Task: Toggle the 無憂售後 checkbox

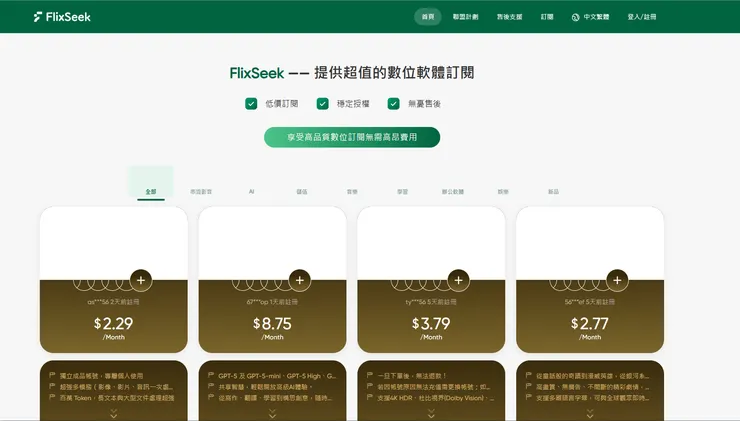Action: [394, 104]
